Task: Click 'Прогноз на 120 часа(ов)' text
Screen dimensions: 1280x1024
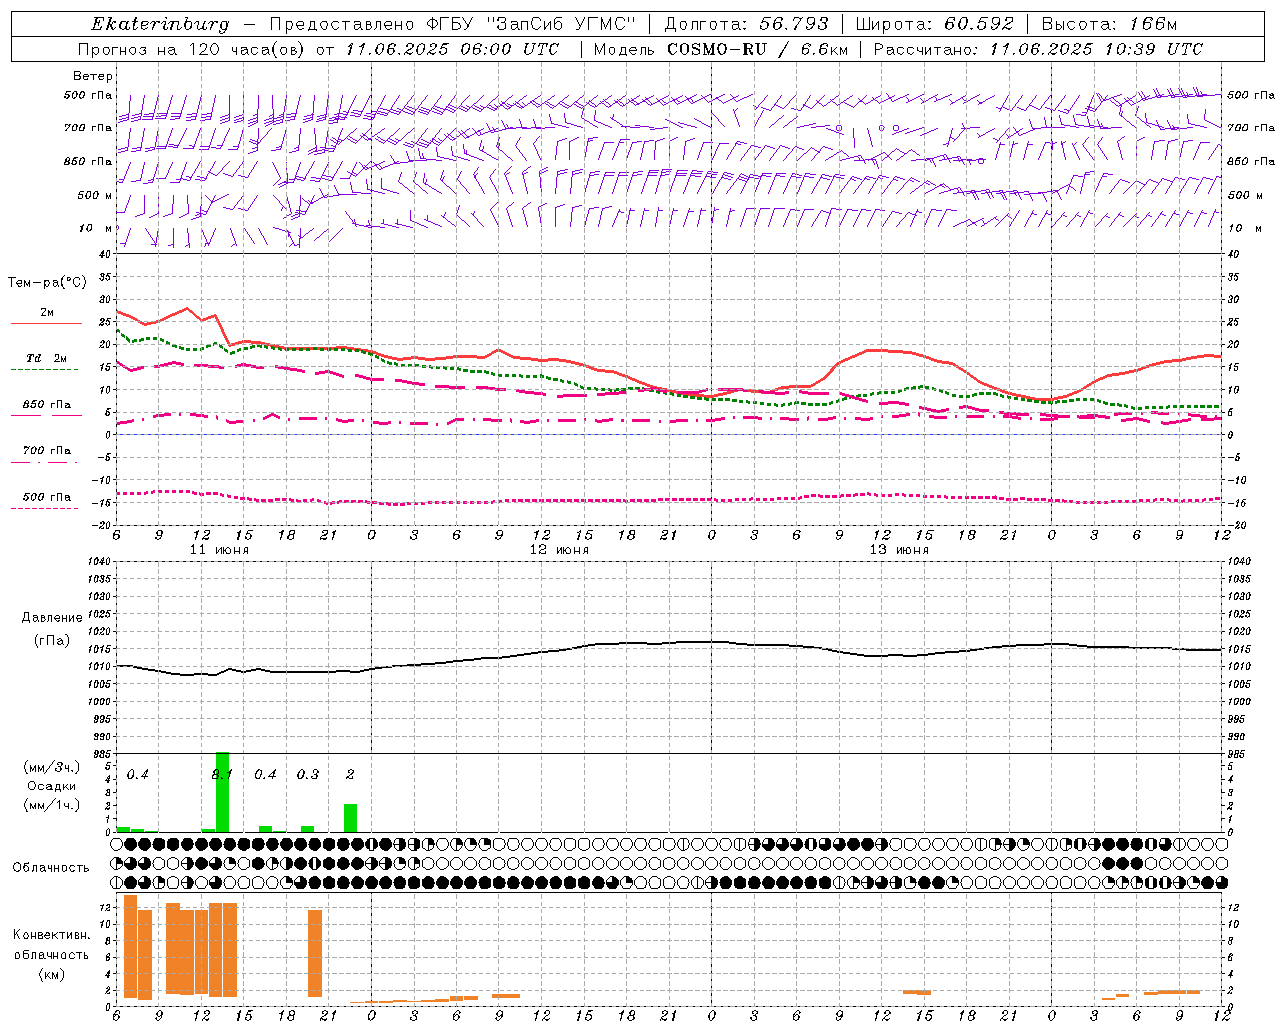Action: coord(193,49)
